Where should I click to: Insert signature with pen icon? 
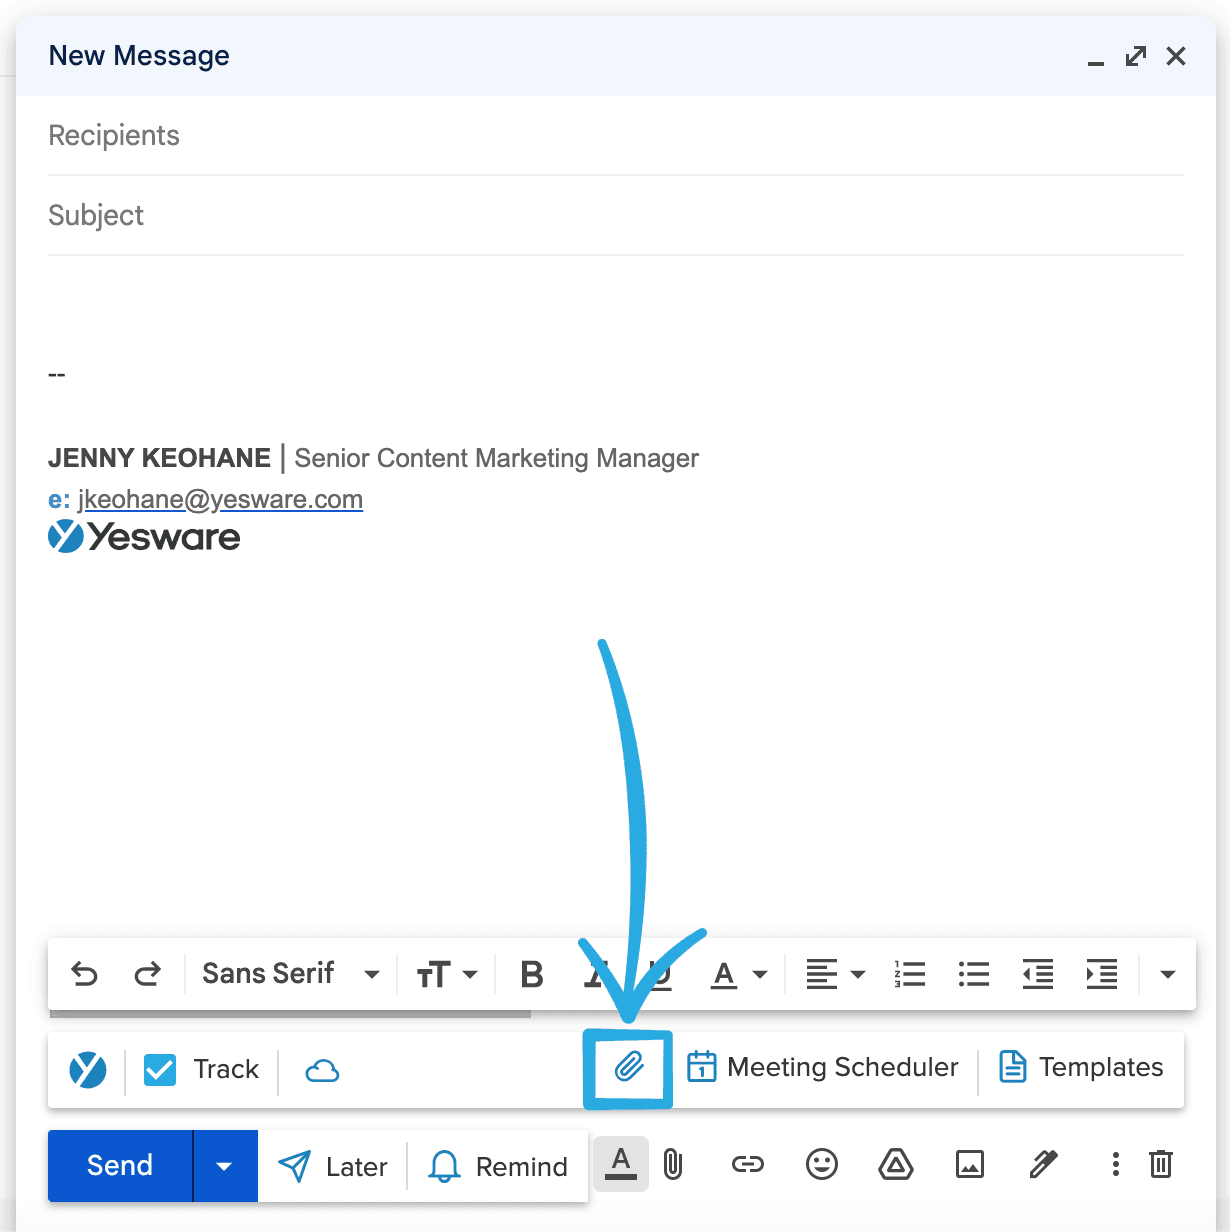tap(1043, 1164)
